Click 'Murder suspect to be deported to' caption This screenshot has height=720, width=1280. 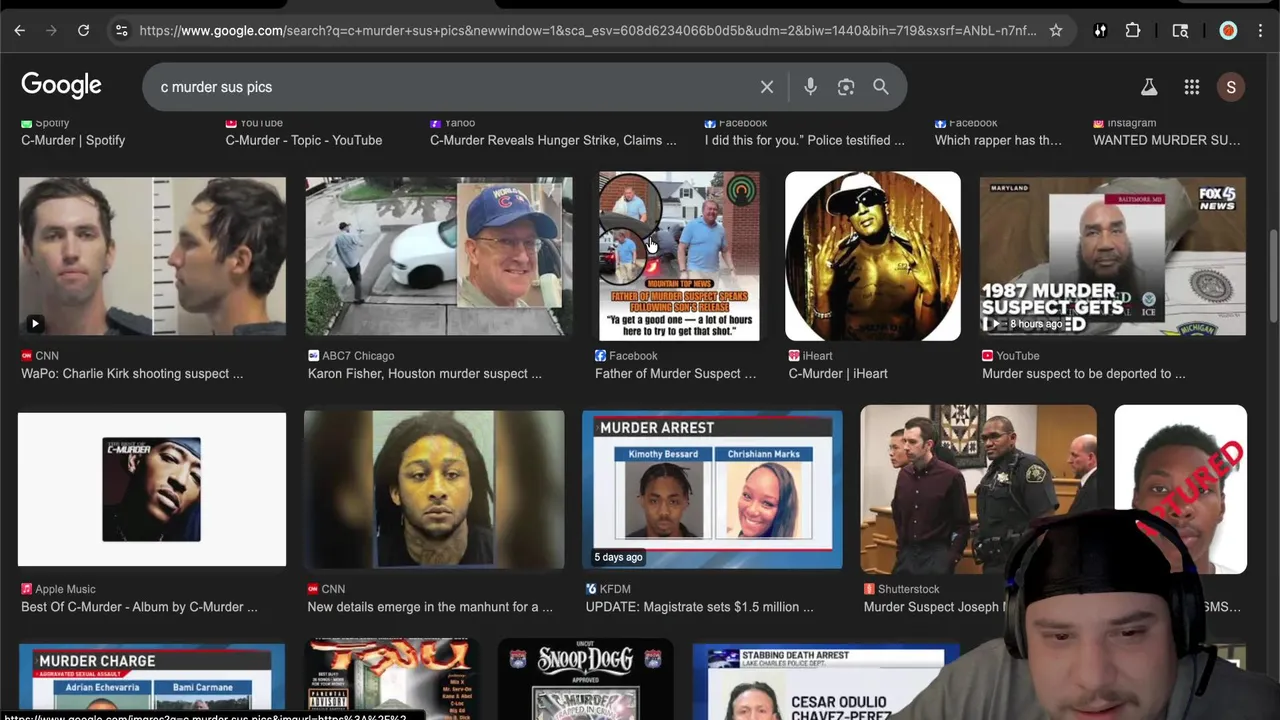(x=1084, y=373)
